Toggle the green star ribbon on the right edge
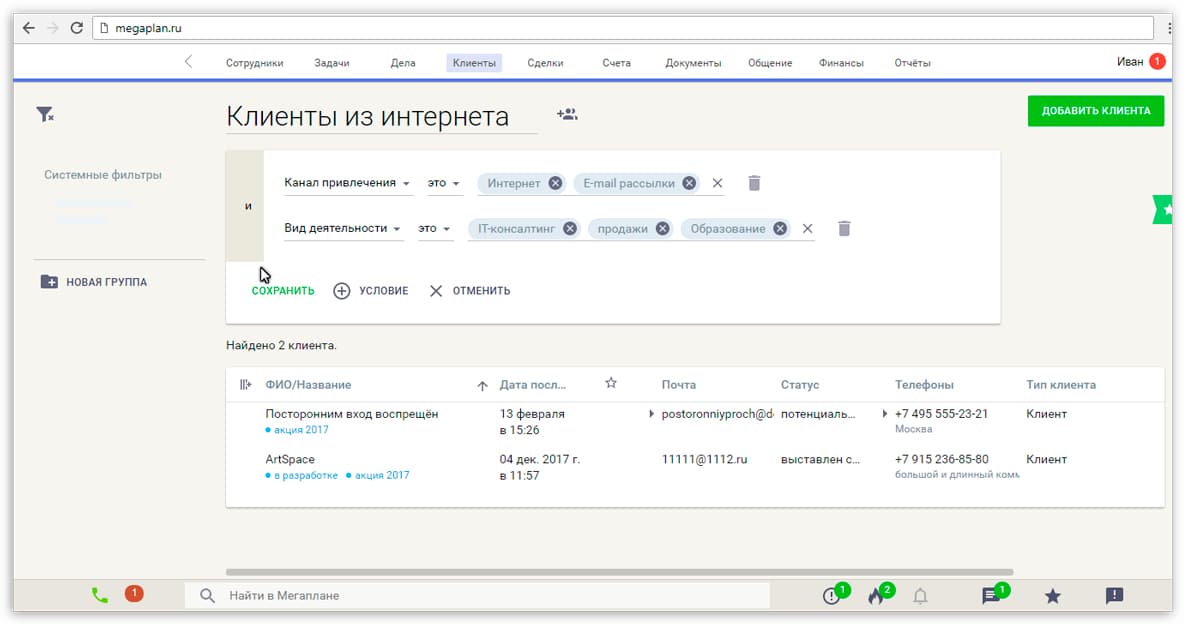 [x=1162, y=210]
